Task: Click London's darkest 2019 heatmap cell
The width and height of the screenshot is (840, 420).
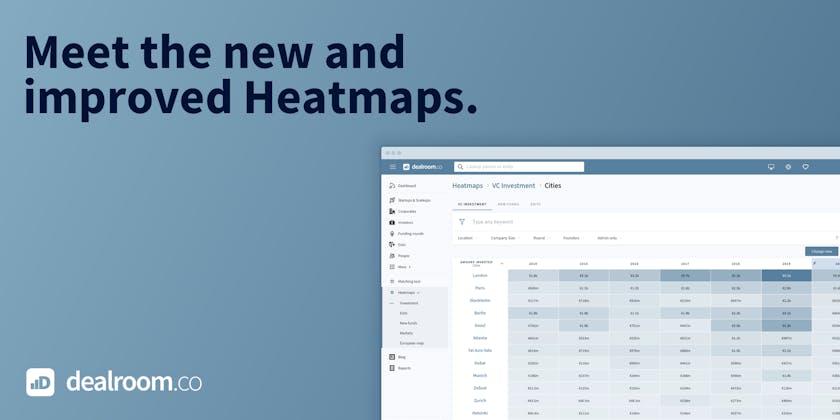Action: coord(786,275)
